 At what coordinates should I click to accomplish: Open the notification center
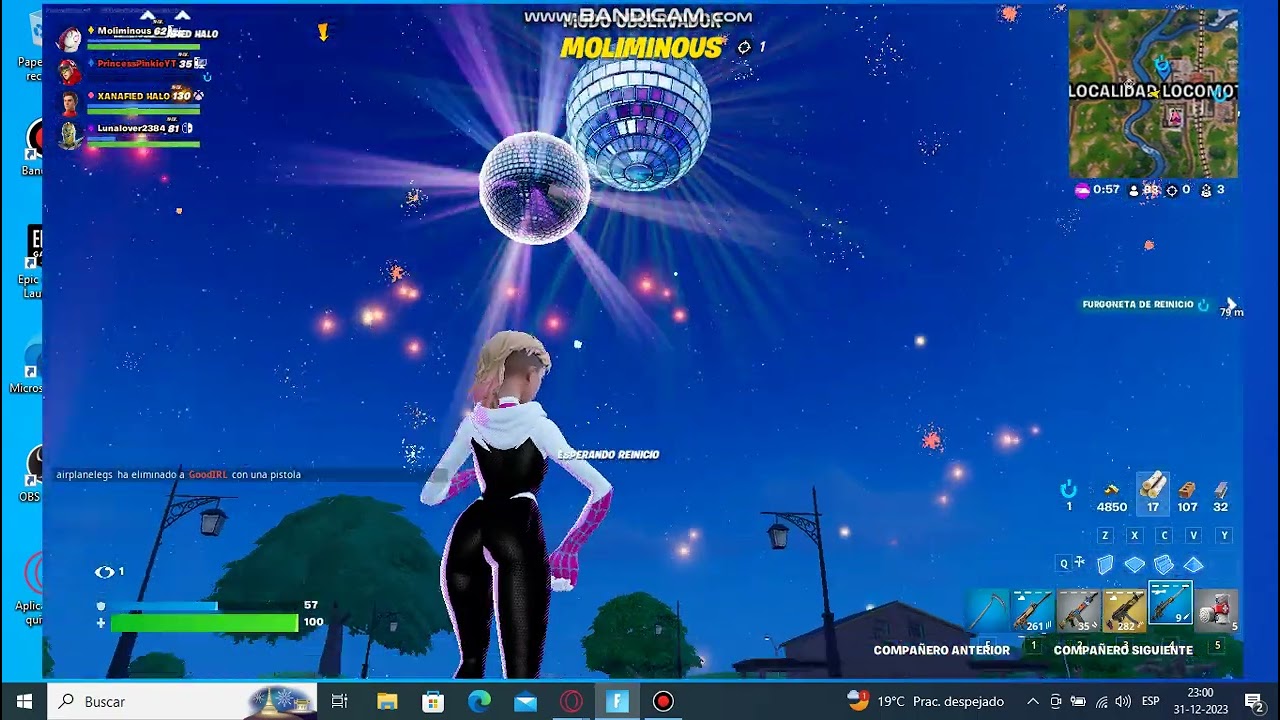pyautogui.click(x=1253, y=702)
